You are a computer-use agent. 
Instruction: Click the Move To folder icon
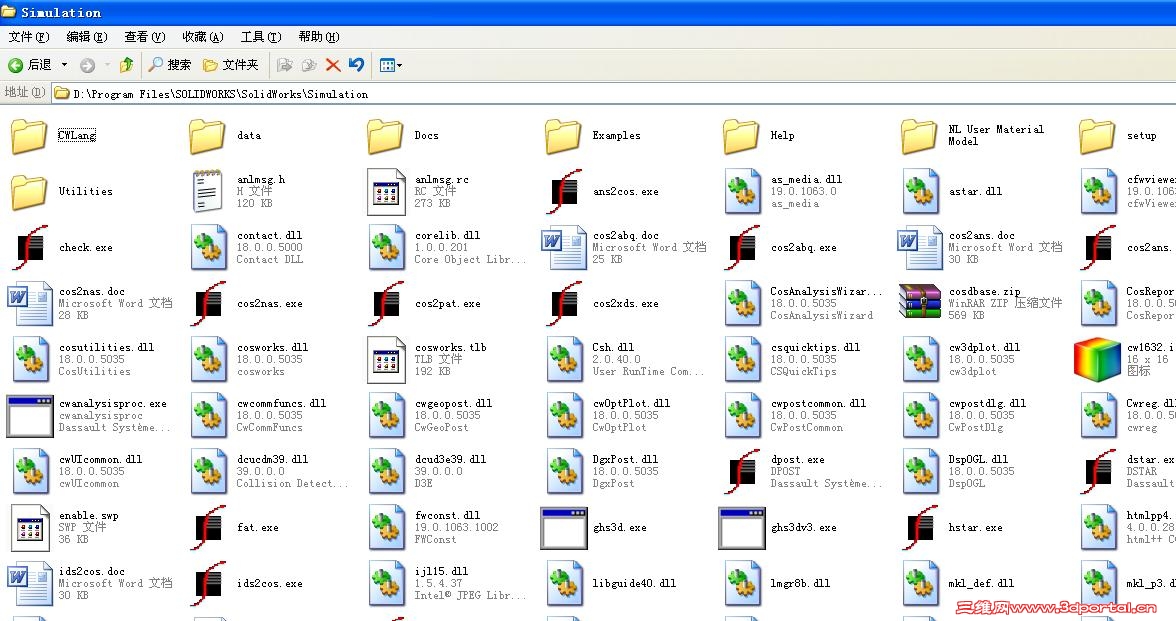click(284, 65)
